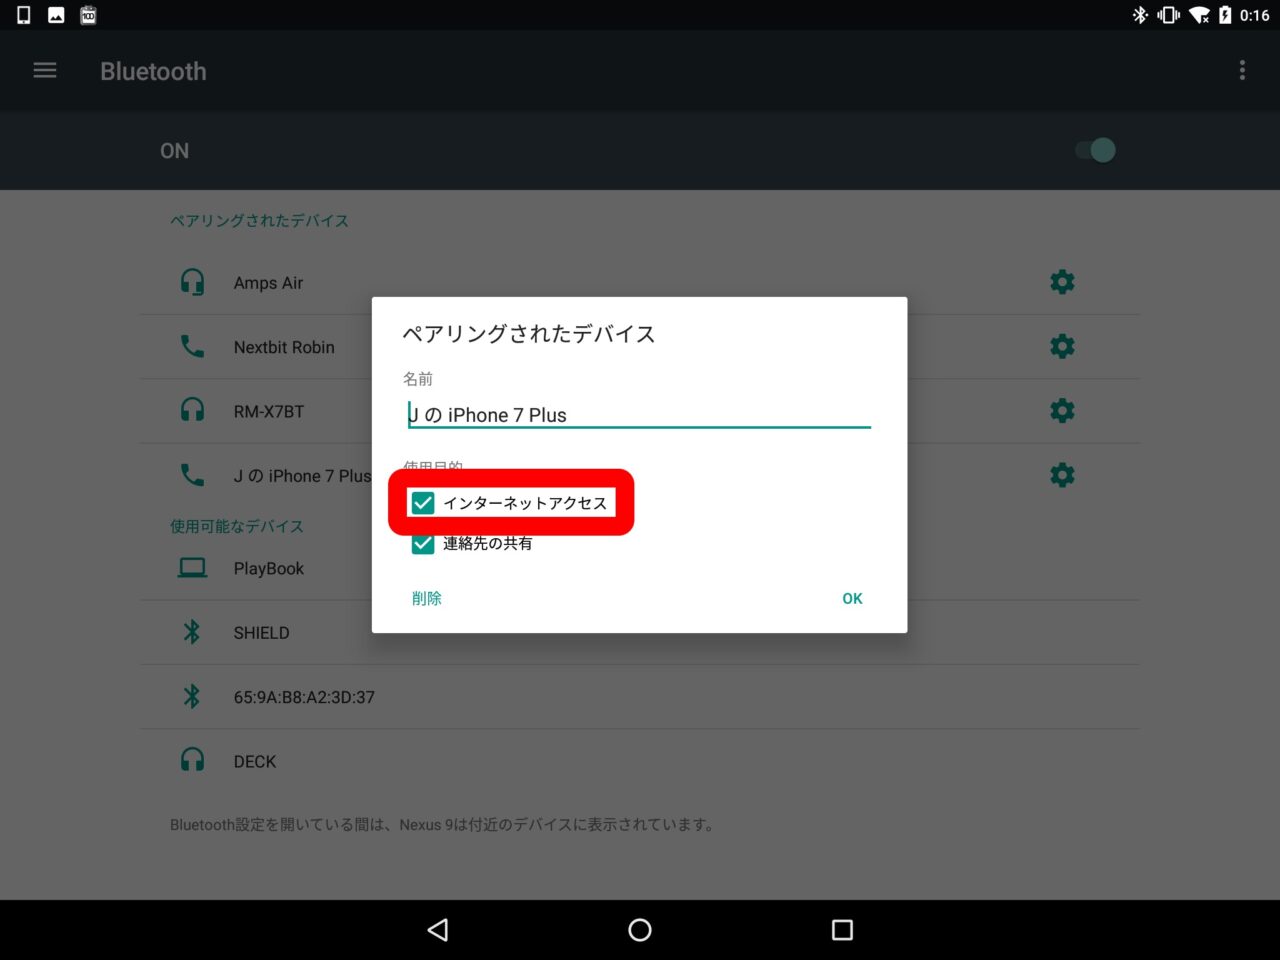Image resolution: width=1280 pixels, height=960 pixels.
Task: Open settings gear for Nextbit Robin
Action: click(x=1062, y=347)
